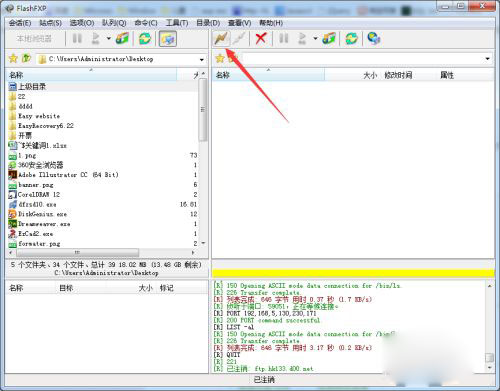The height and width of the screenshot is (391, 500).
Task: Open the 工具(T) menu
Action: click(x=177, y=23)
